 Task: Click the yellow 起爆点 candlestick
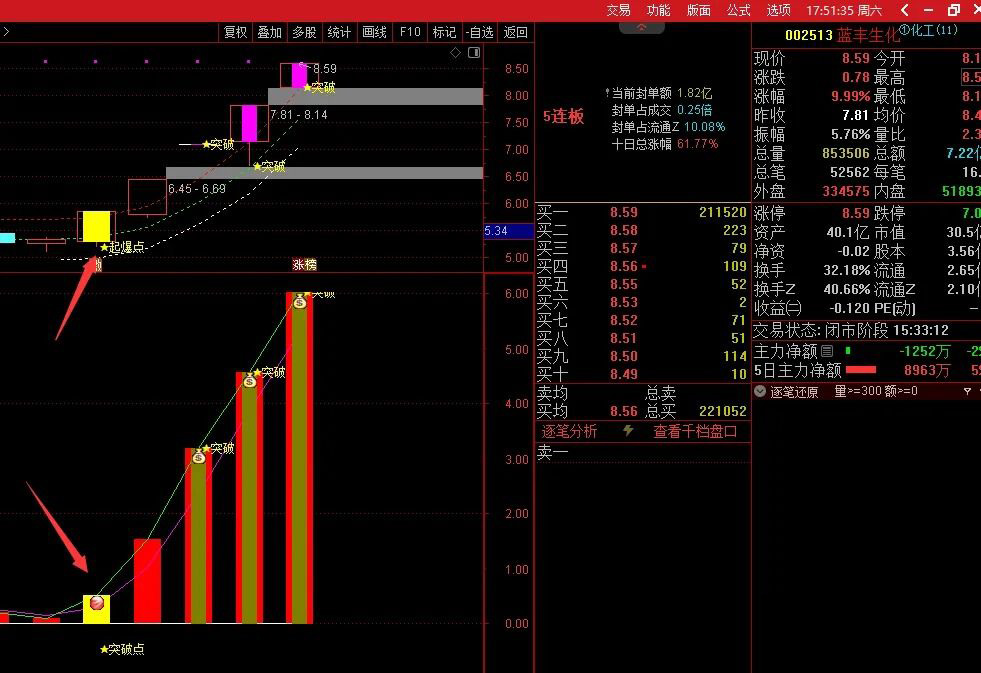click(x=96, y=226)
